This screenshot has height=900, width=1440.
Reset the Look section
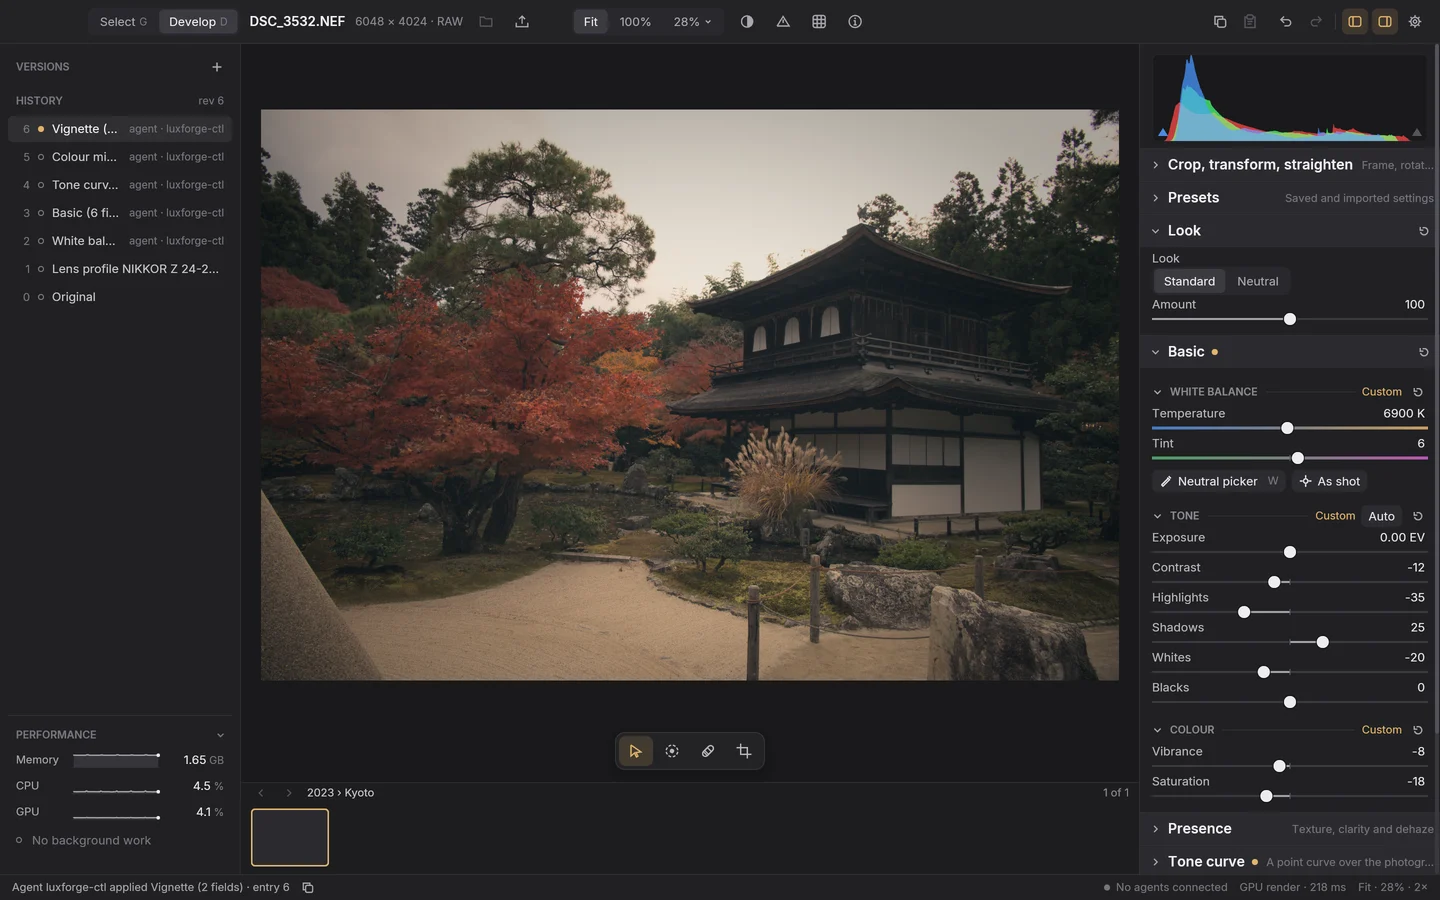click(1423, 231)
